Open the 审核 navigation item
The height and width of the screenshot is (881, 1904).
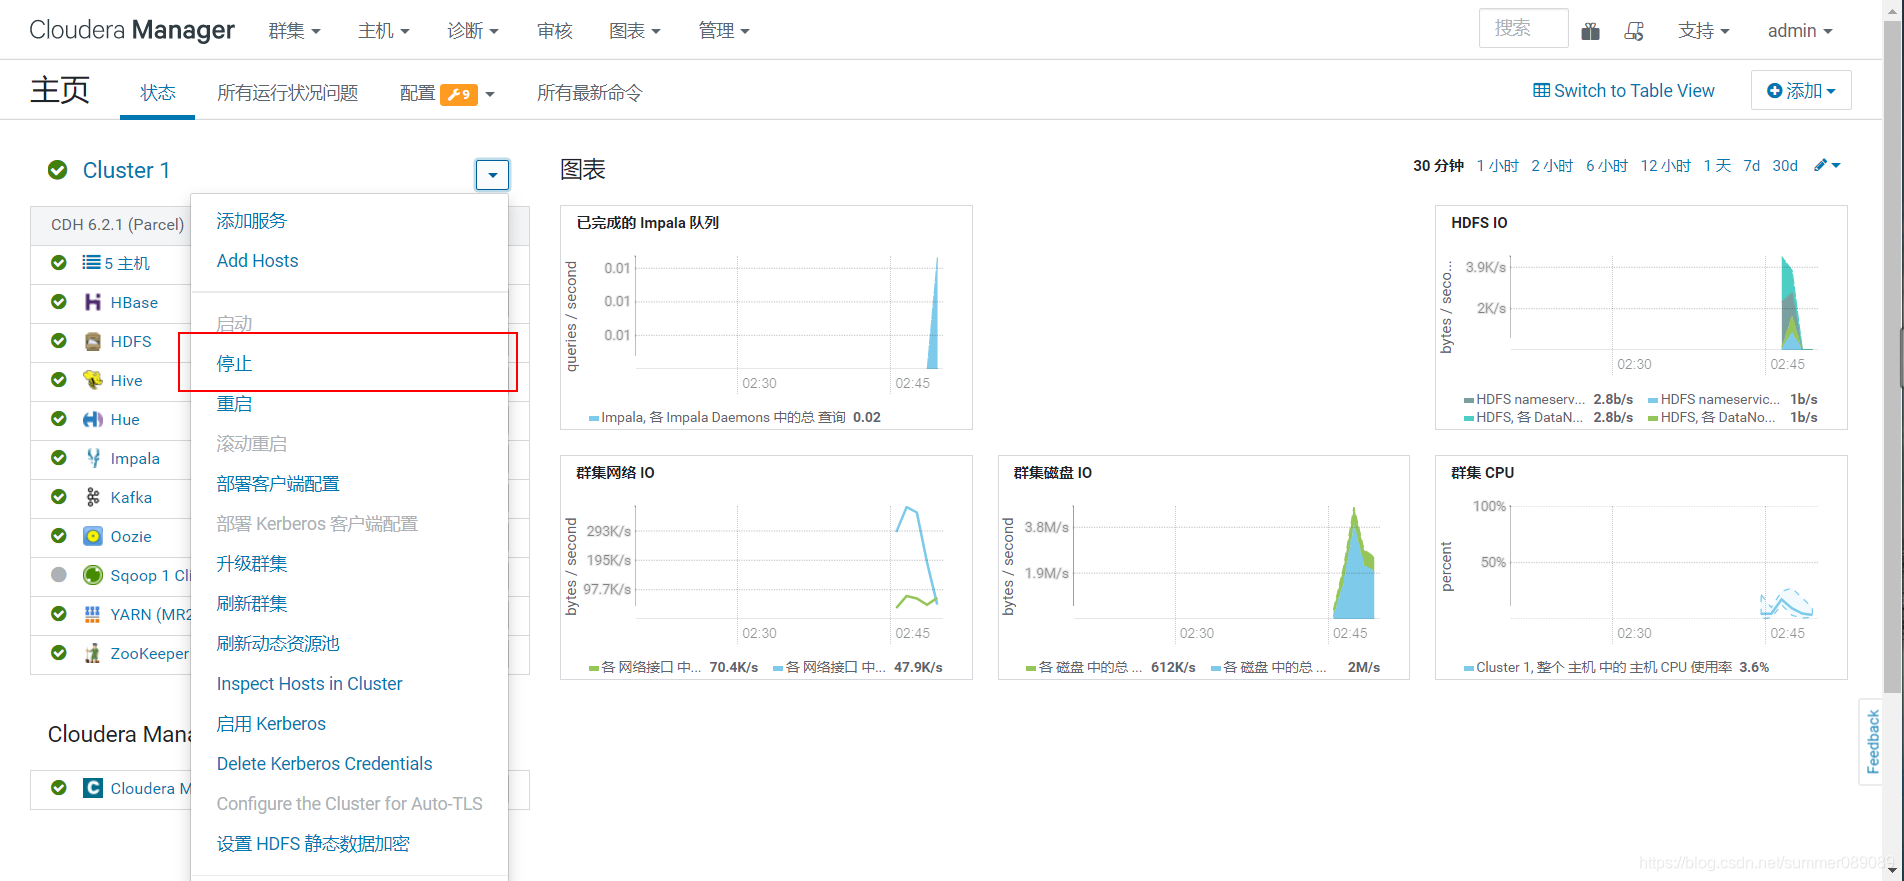click(x=555, y=31)
